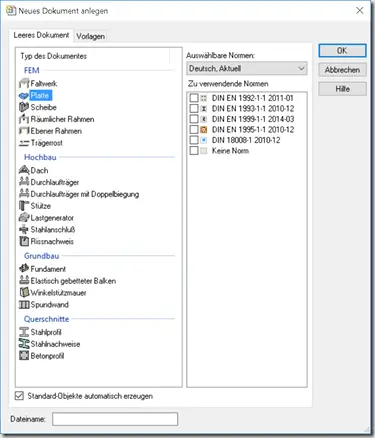
Task: Click the Abbrechen button
Action: pyautogui.click(x=342, y=70)
